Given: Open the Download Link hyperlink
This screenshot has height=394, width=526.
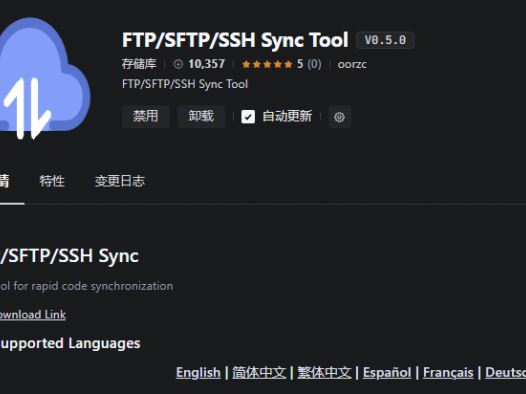Looking at the screenshot, I should click(33, 315).
